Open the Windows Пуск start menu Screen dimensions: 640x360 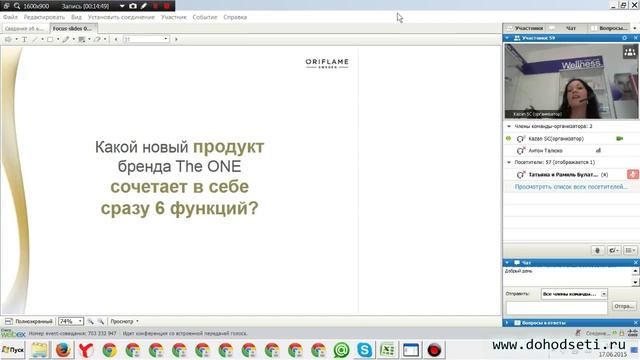pos(13,350)
